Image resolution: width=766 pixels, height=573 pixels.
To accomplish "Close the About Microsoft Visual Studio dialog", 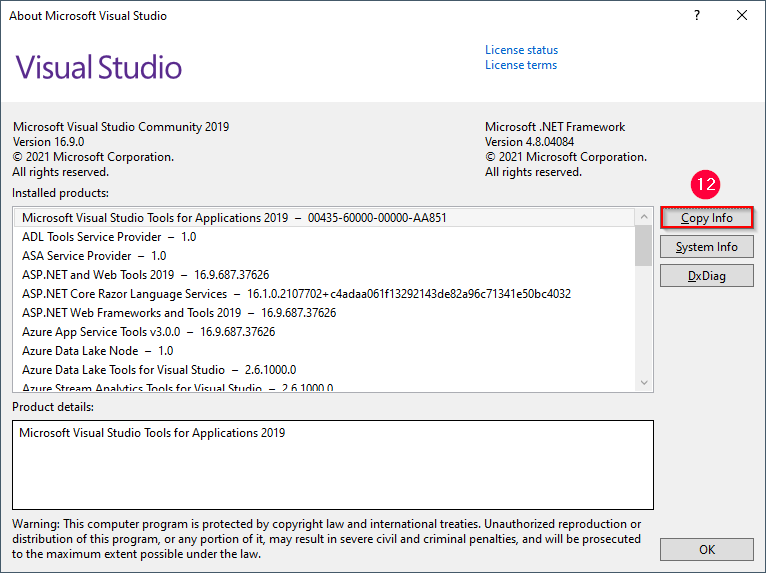I will [x=741, y=16].
